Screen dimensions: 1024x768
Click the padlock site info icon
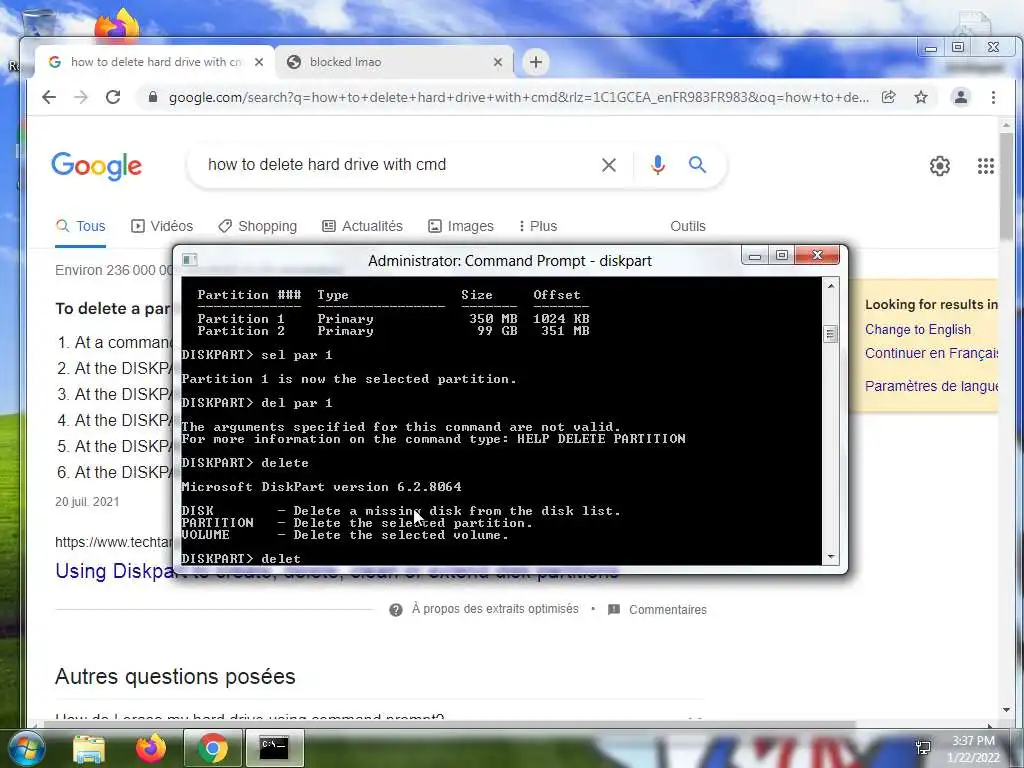point(153,97)
